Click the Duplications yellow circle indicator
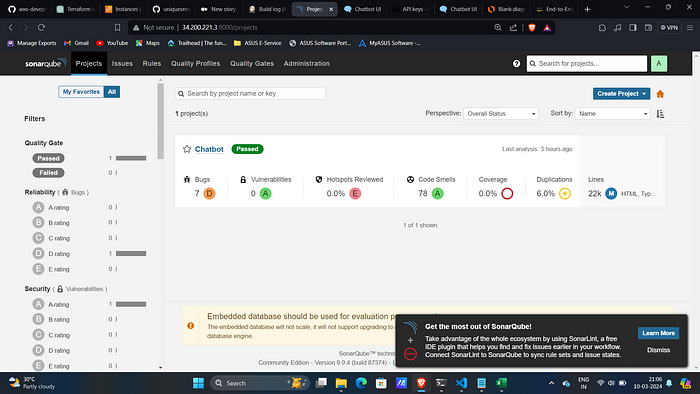 [x=565, y=193]
